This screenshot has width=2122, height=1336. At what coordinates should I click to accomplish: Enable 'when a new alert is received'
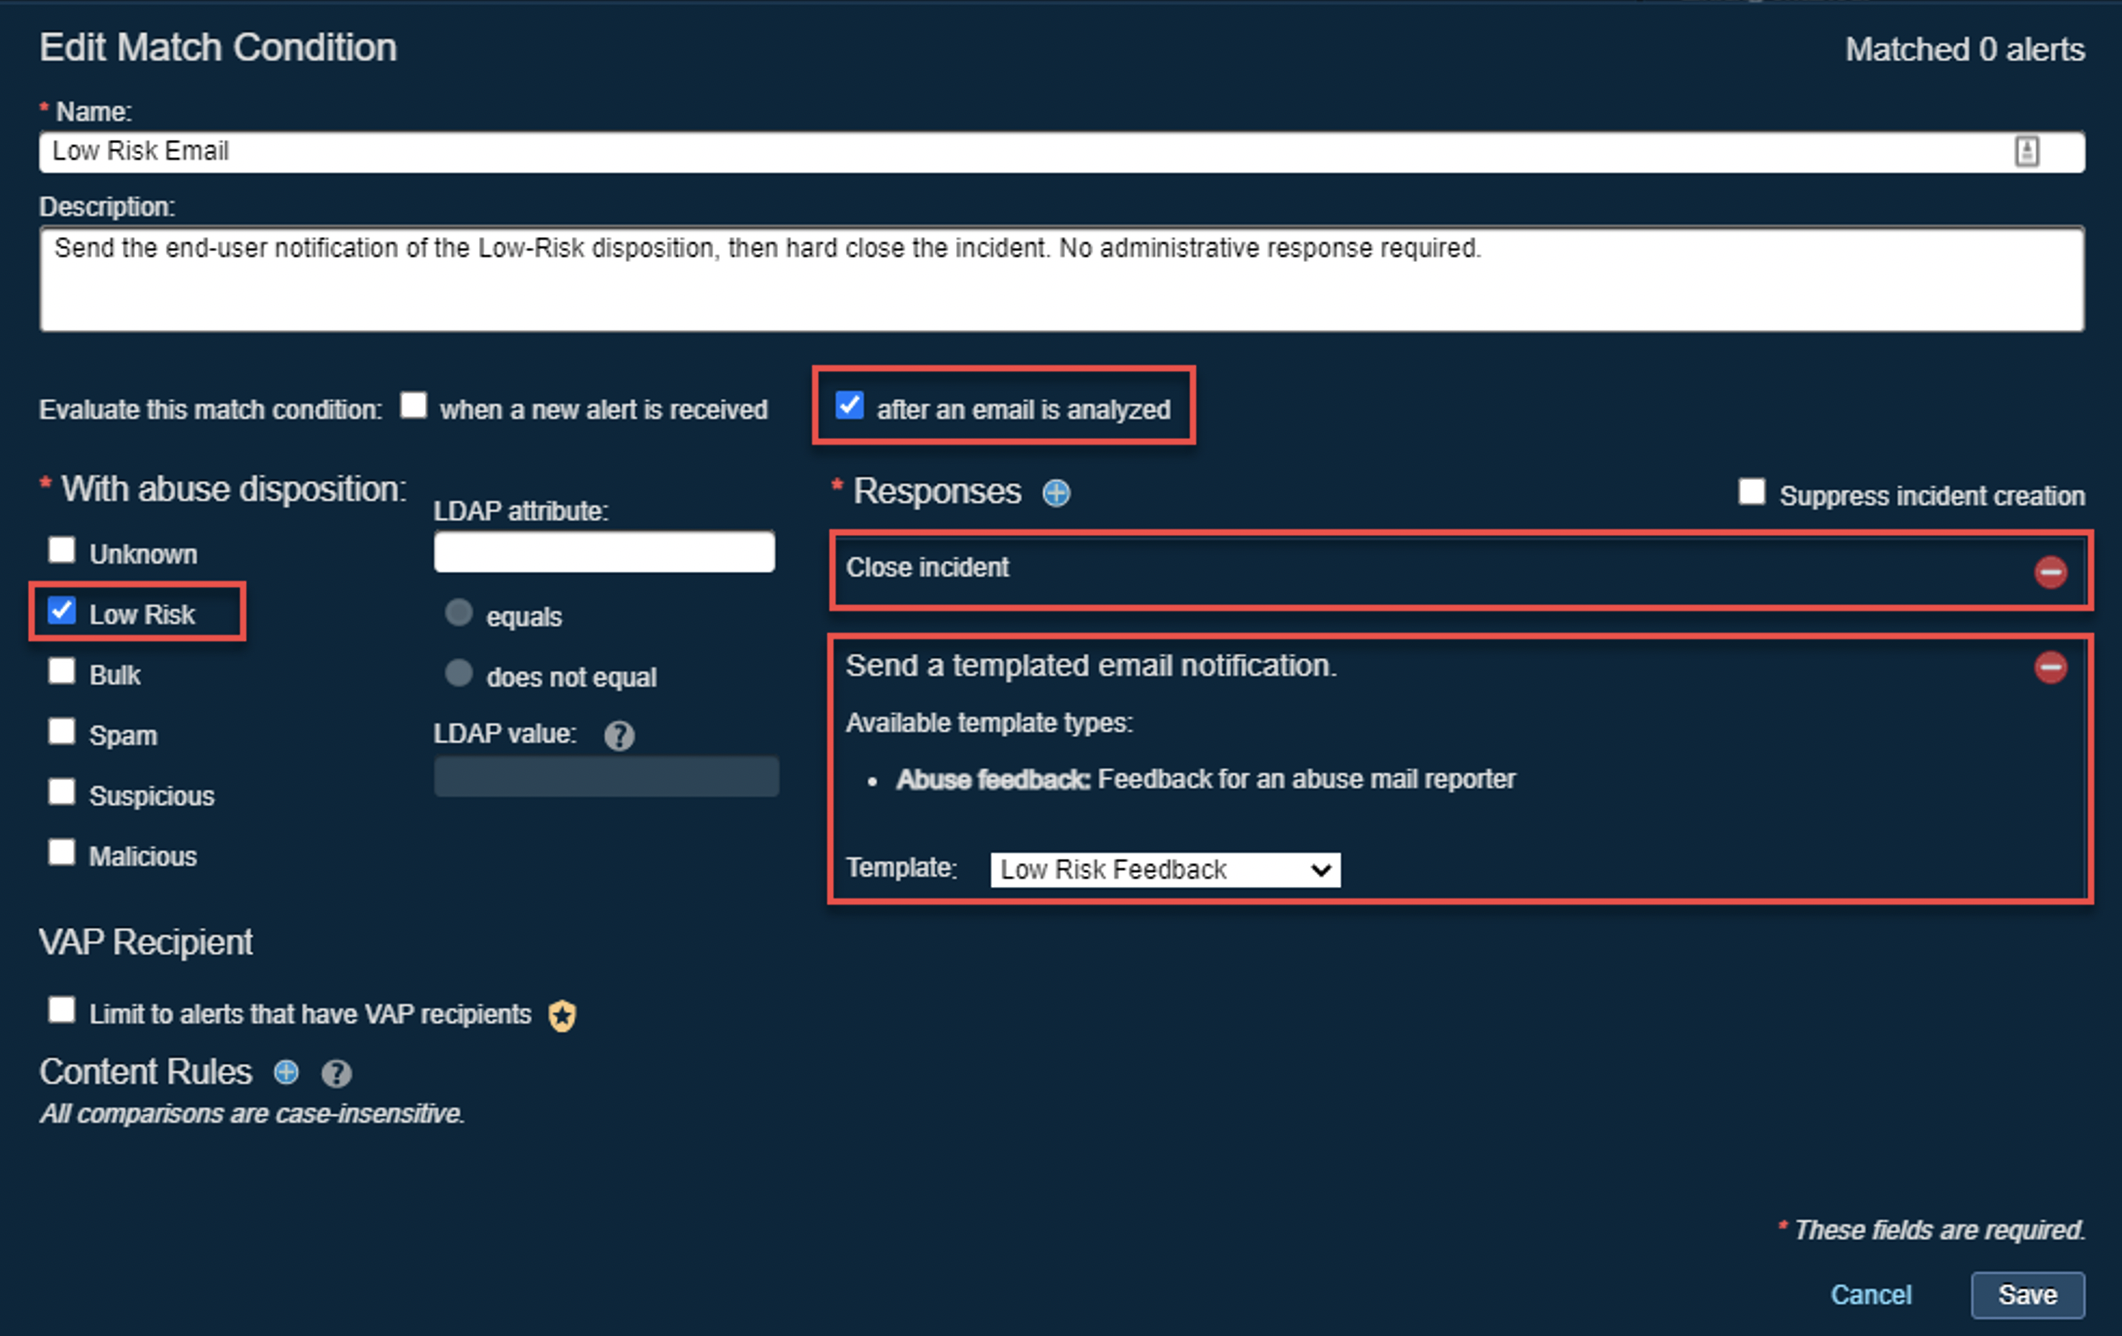pyautogui.click(x=414, y=406)
